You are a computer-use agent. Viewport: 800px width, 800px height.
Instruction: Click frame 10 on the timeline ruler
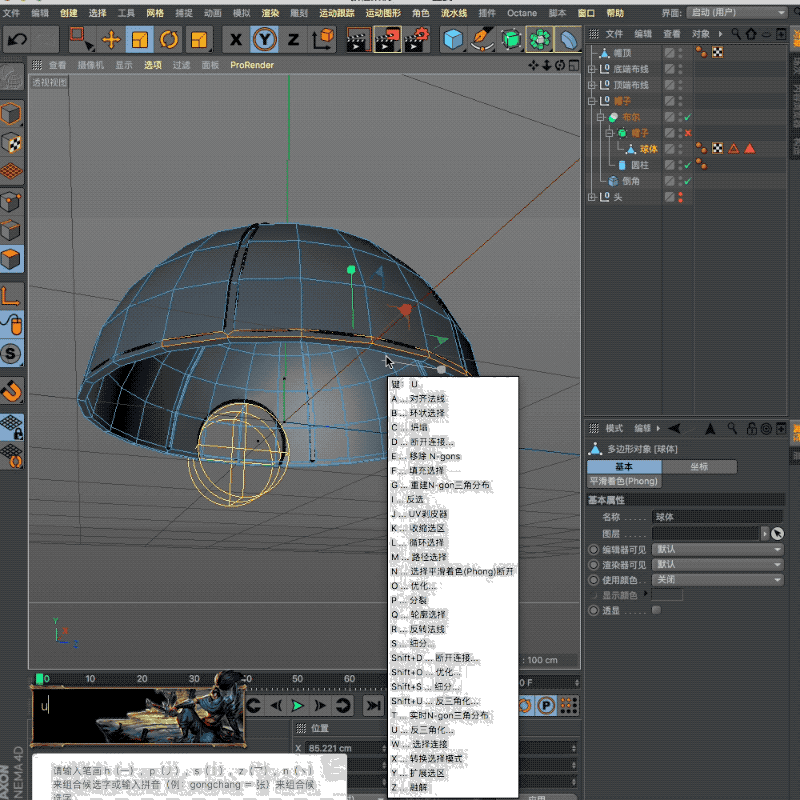(x=90, y=679)
